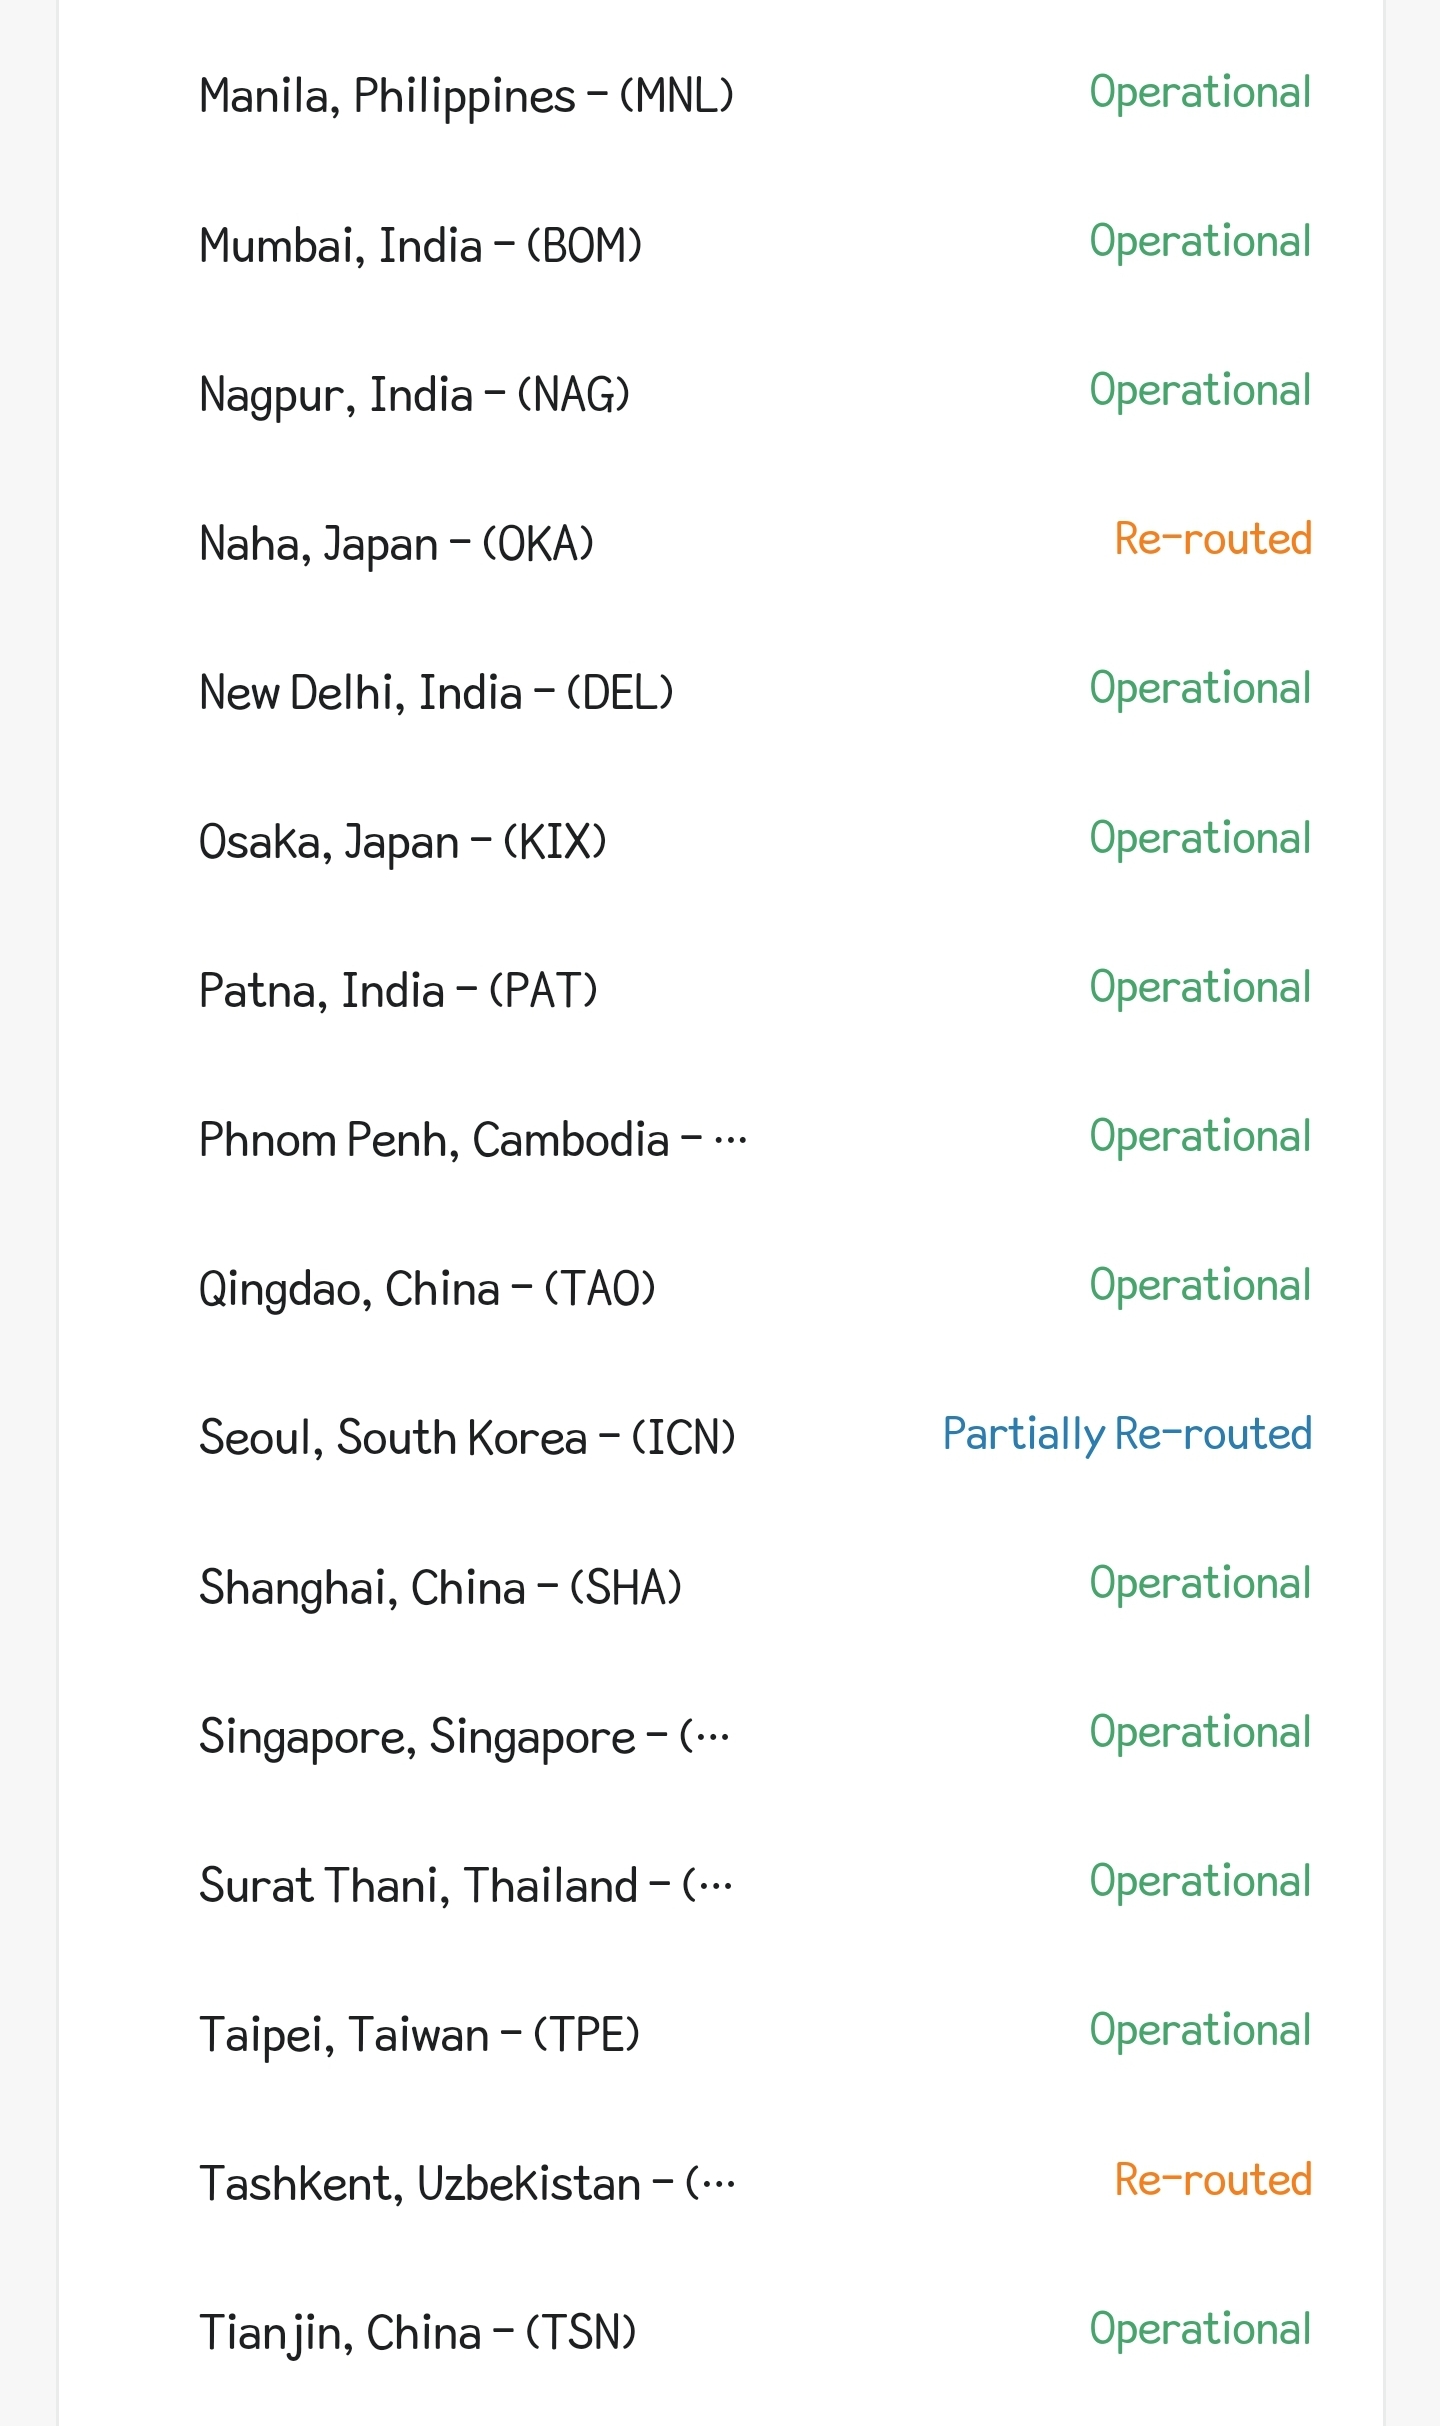Select the Tianjin, China (TSN) entry
Image resolution: width=1440 pixels, height=2426 pixels.
point(417,2333)
